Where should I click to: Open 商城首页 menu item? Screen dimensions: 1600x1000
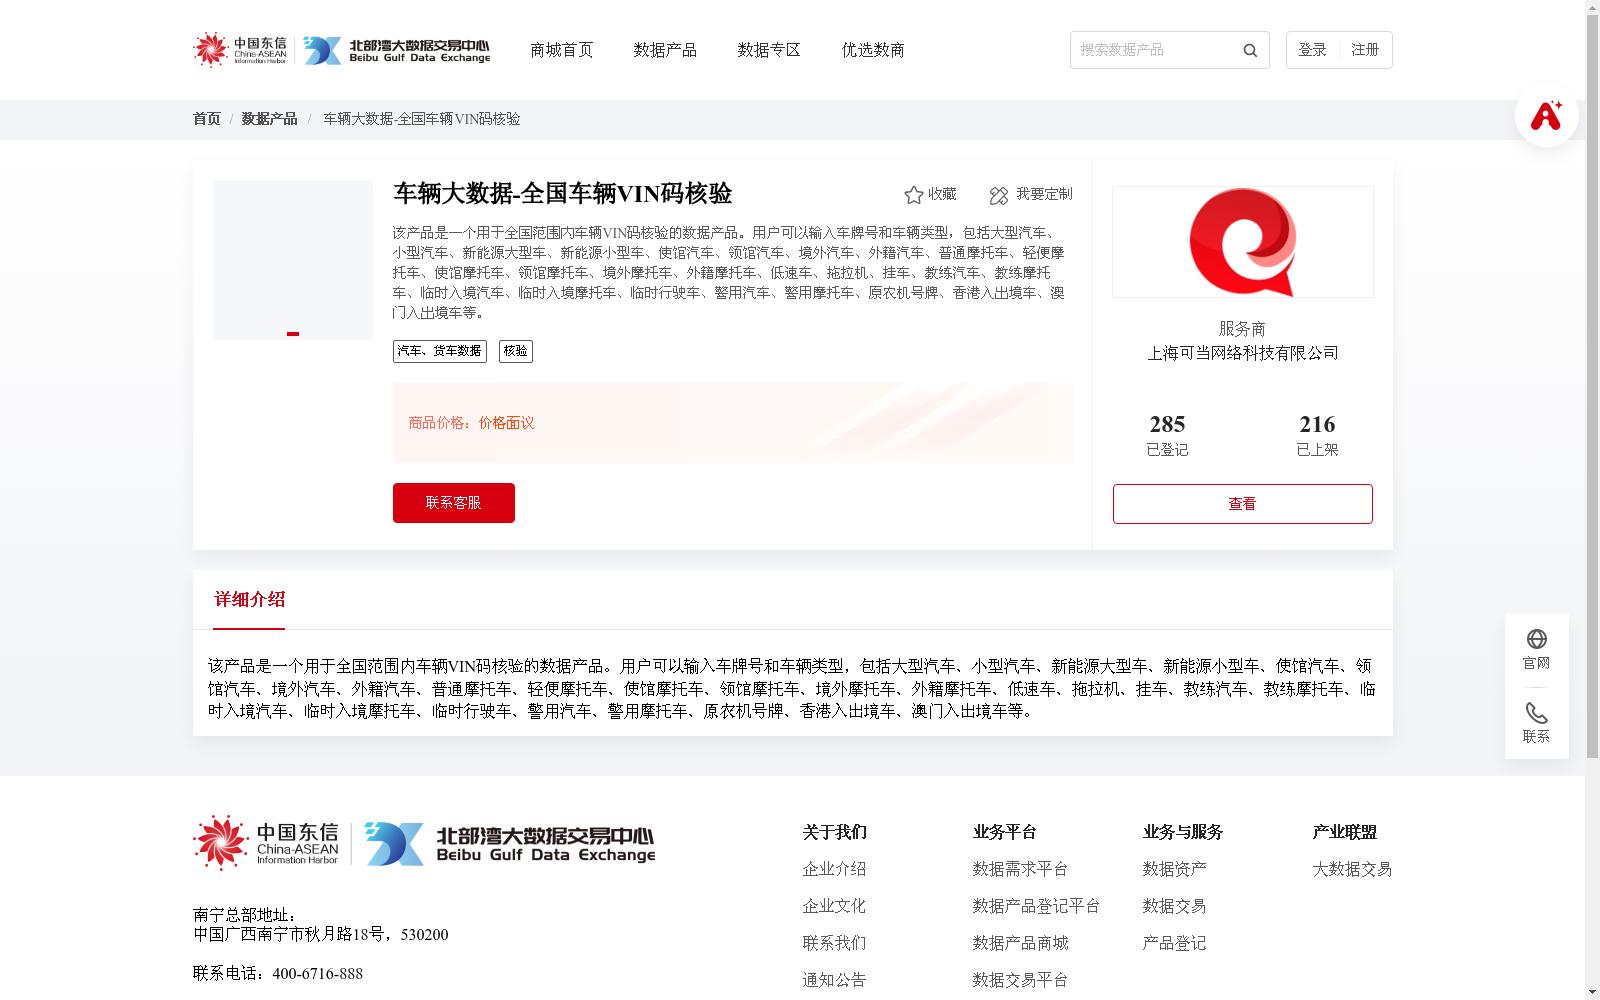click(561, 50)
